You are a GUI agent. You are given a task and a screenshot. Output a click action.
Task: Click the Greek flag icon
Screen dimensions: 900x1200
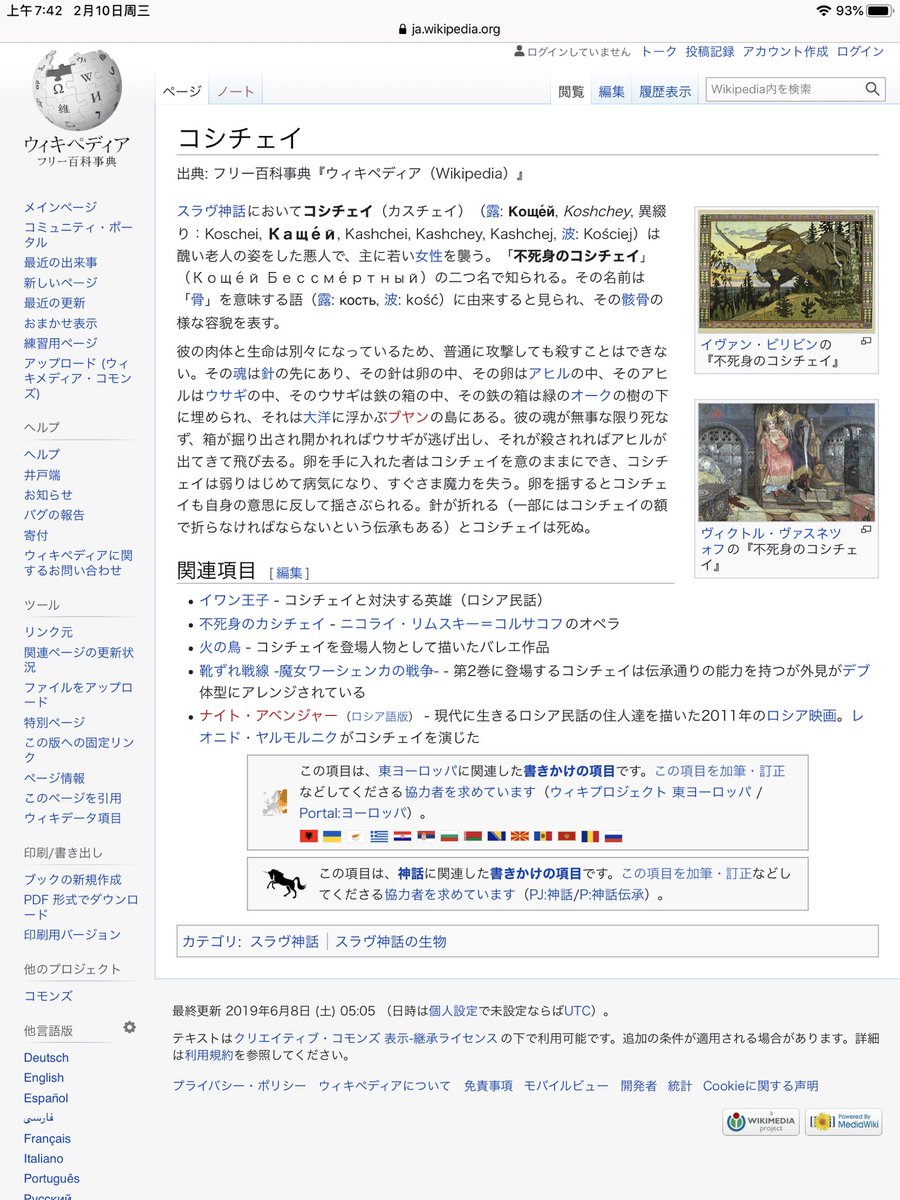(x=378, y=836)
